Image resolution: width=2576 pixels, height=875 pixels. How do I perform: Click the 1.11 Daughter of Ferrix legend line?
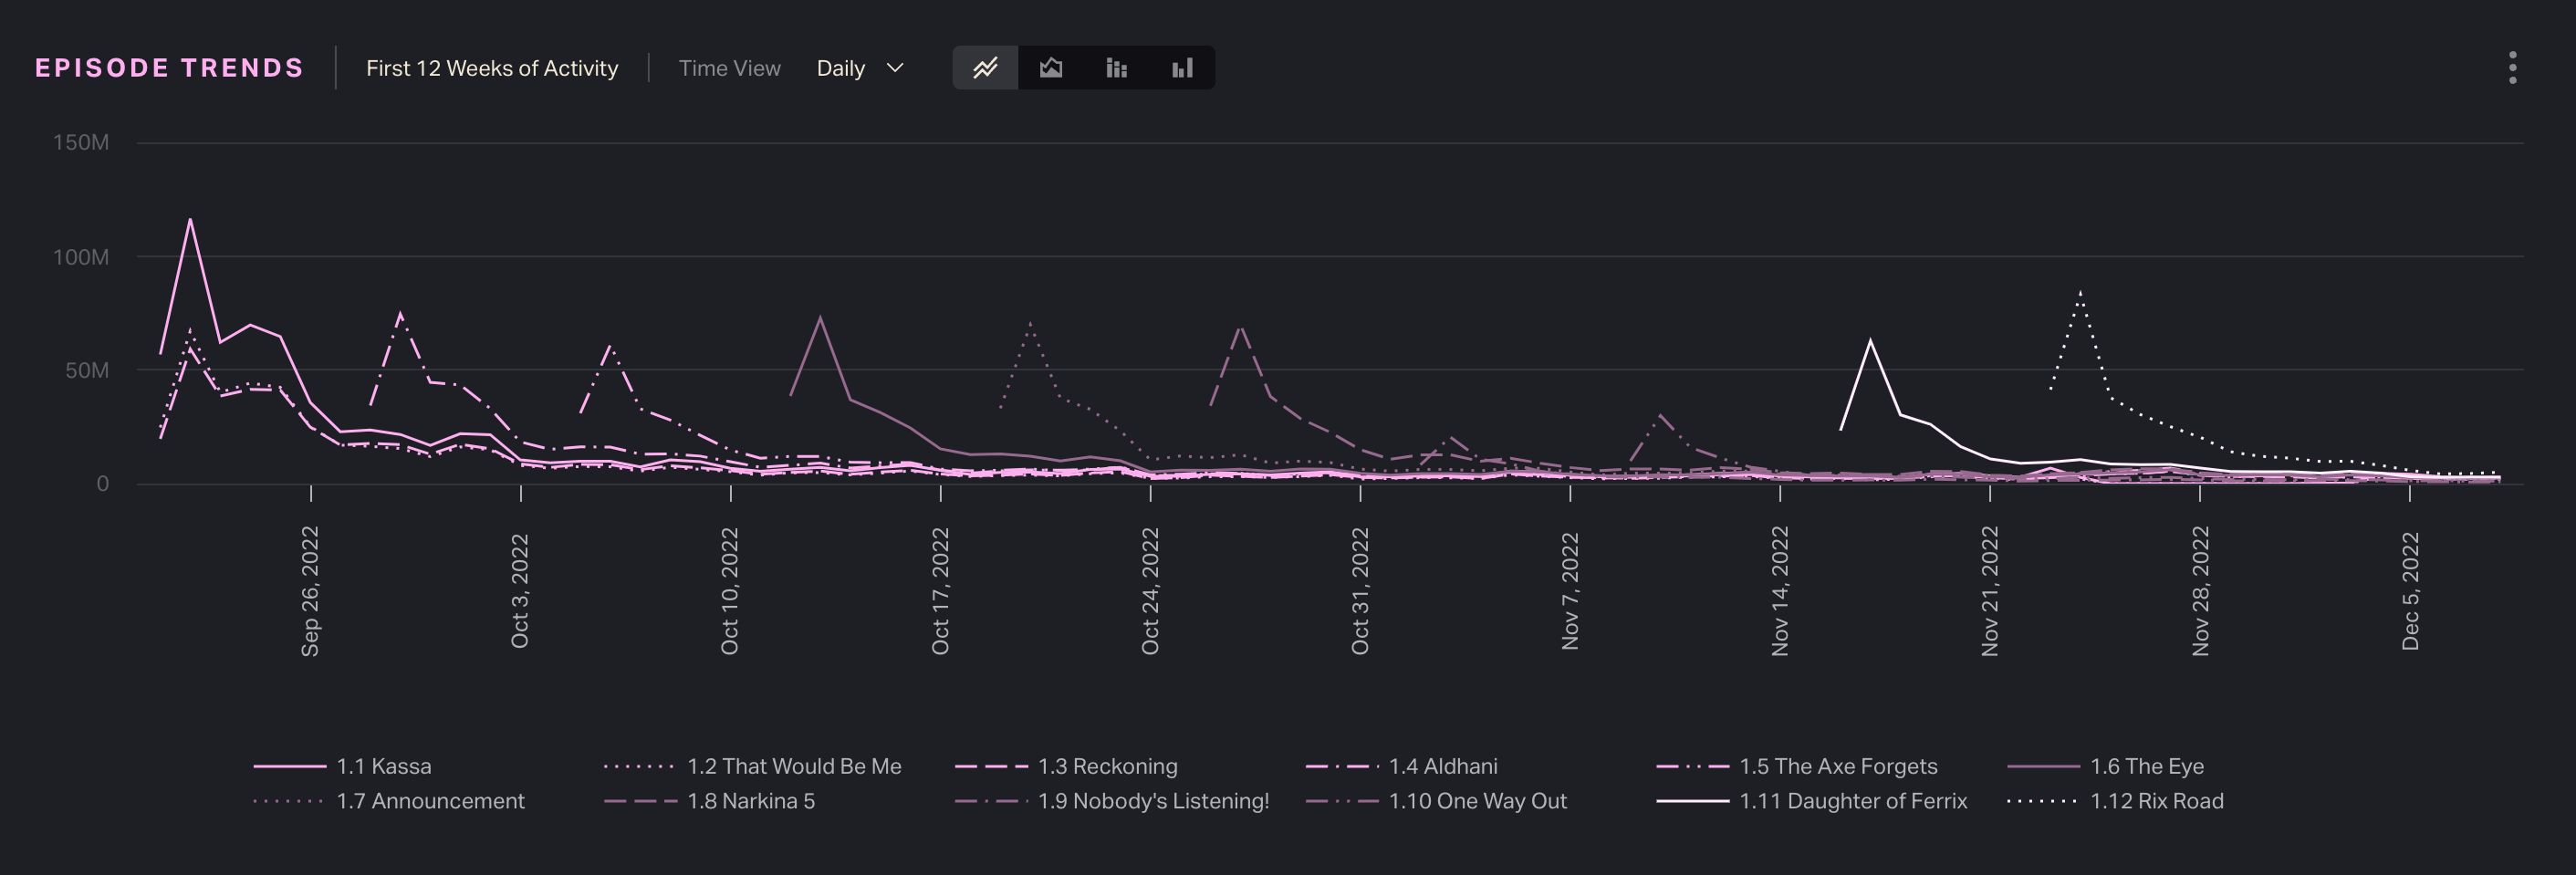coord(1692,801)
